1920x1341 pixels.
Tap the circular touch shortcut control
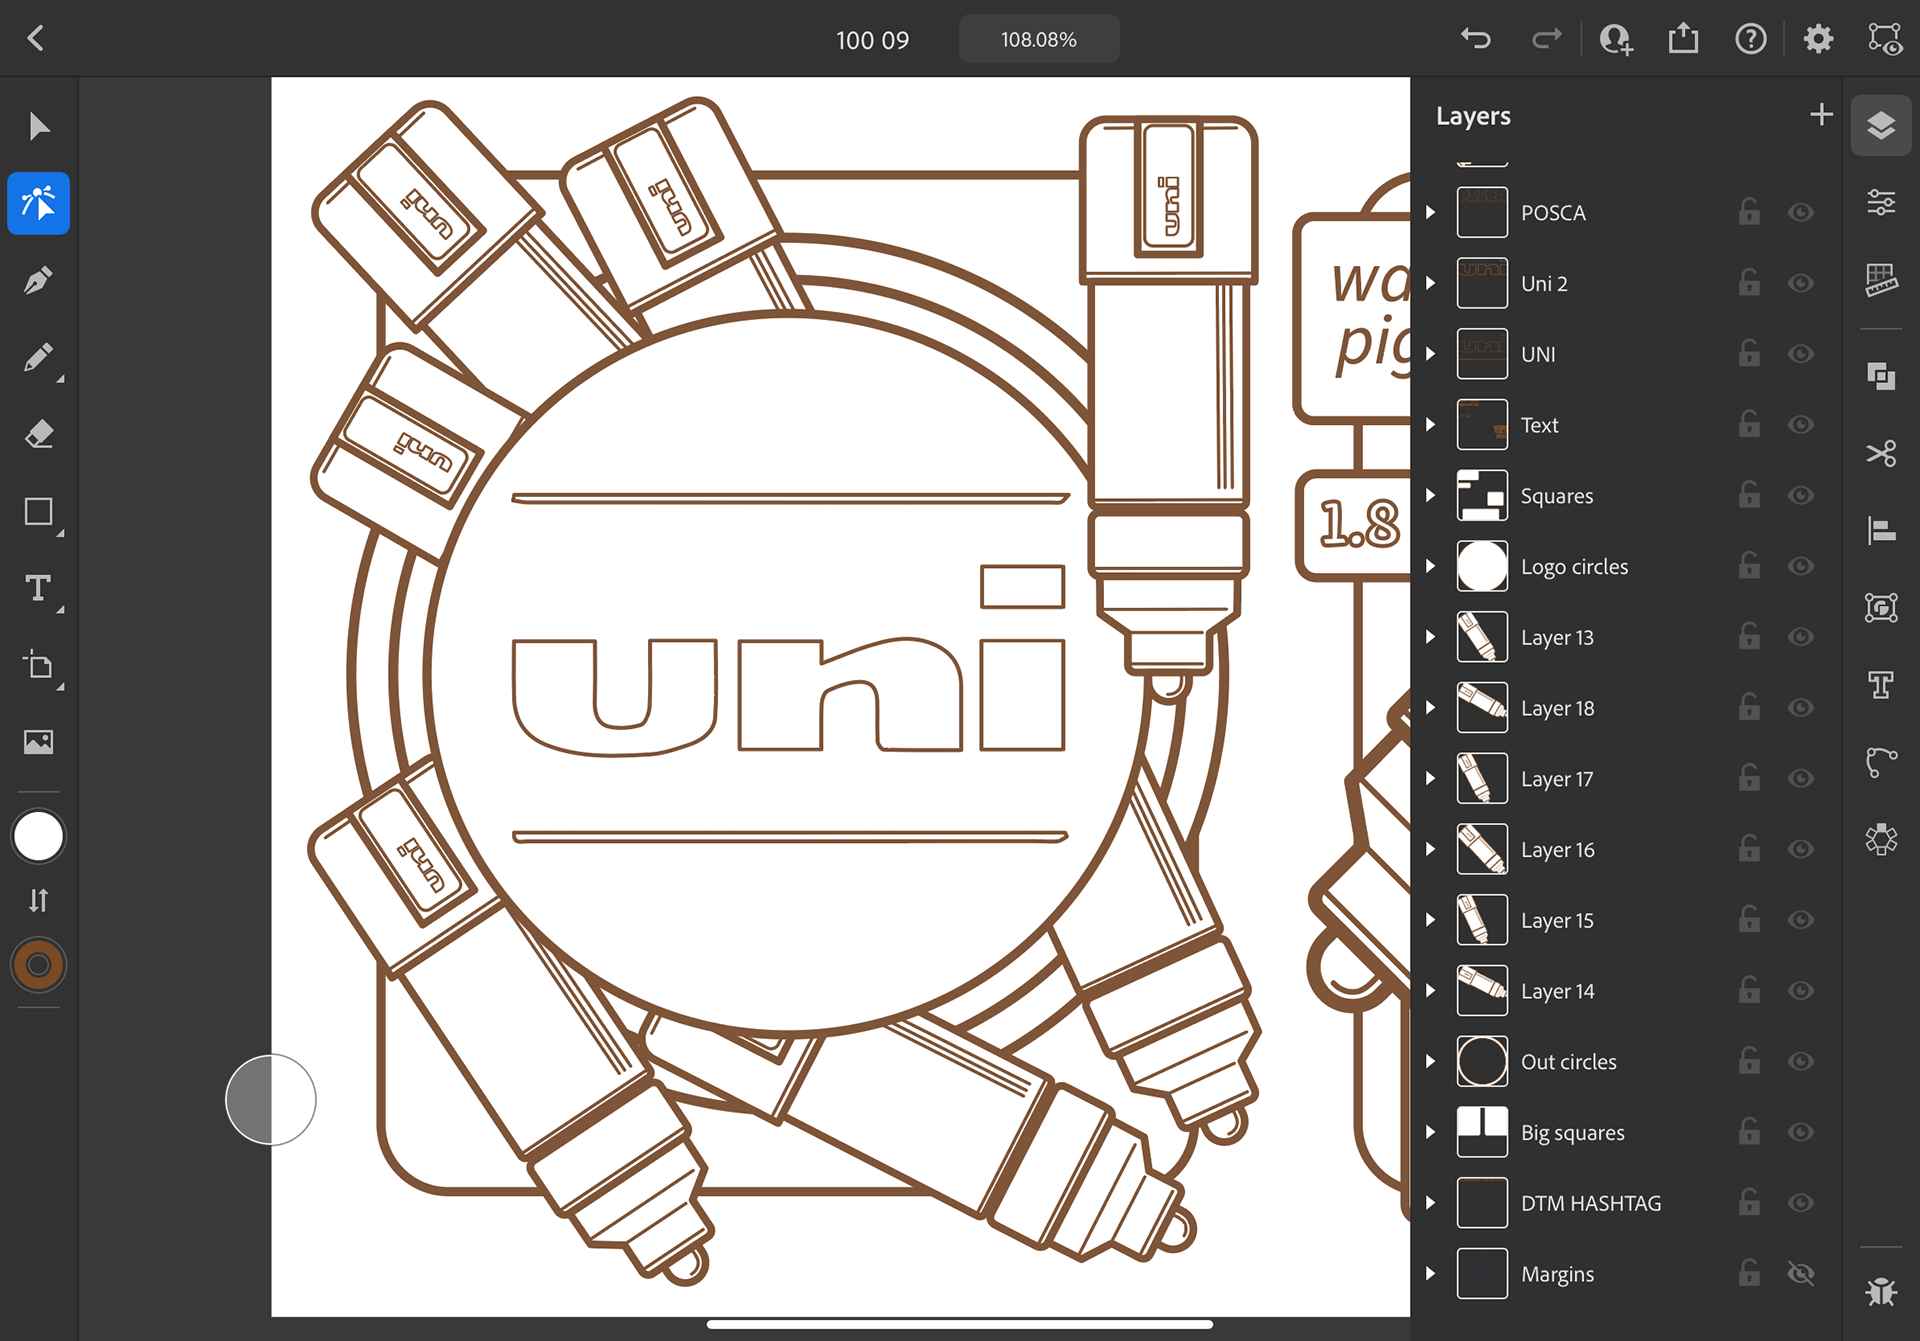[x=271, y=1099]
